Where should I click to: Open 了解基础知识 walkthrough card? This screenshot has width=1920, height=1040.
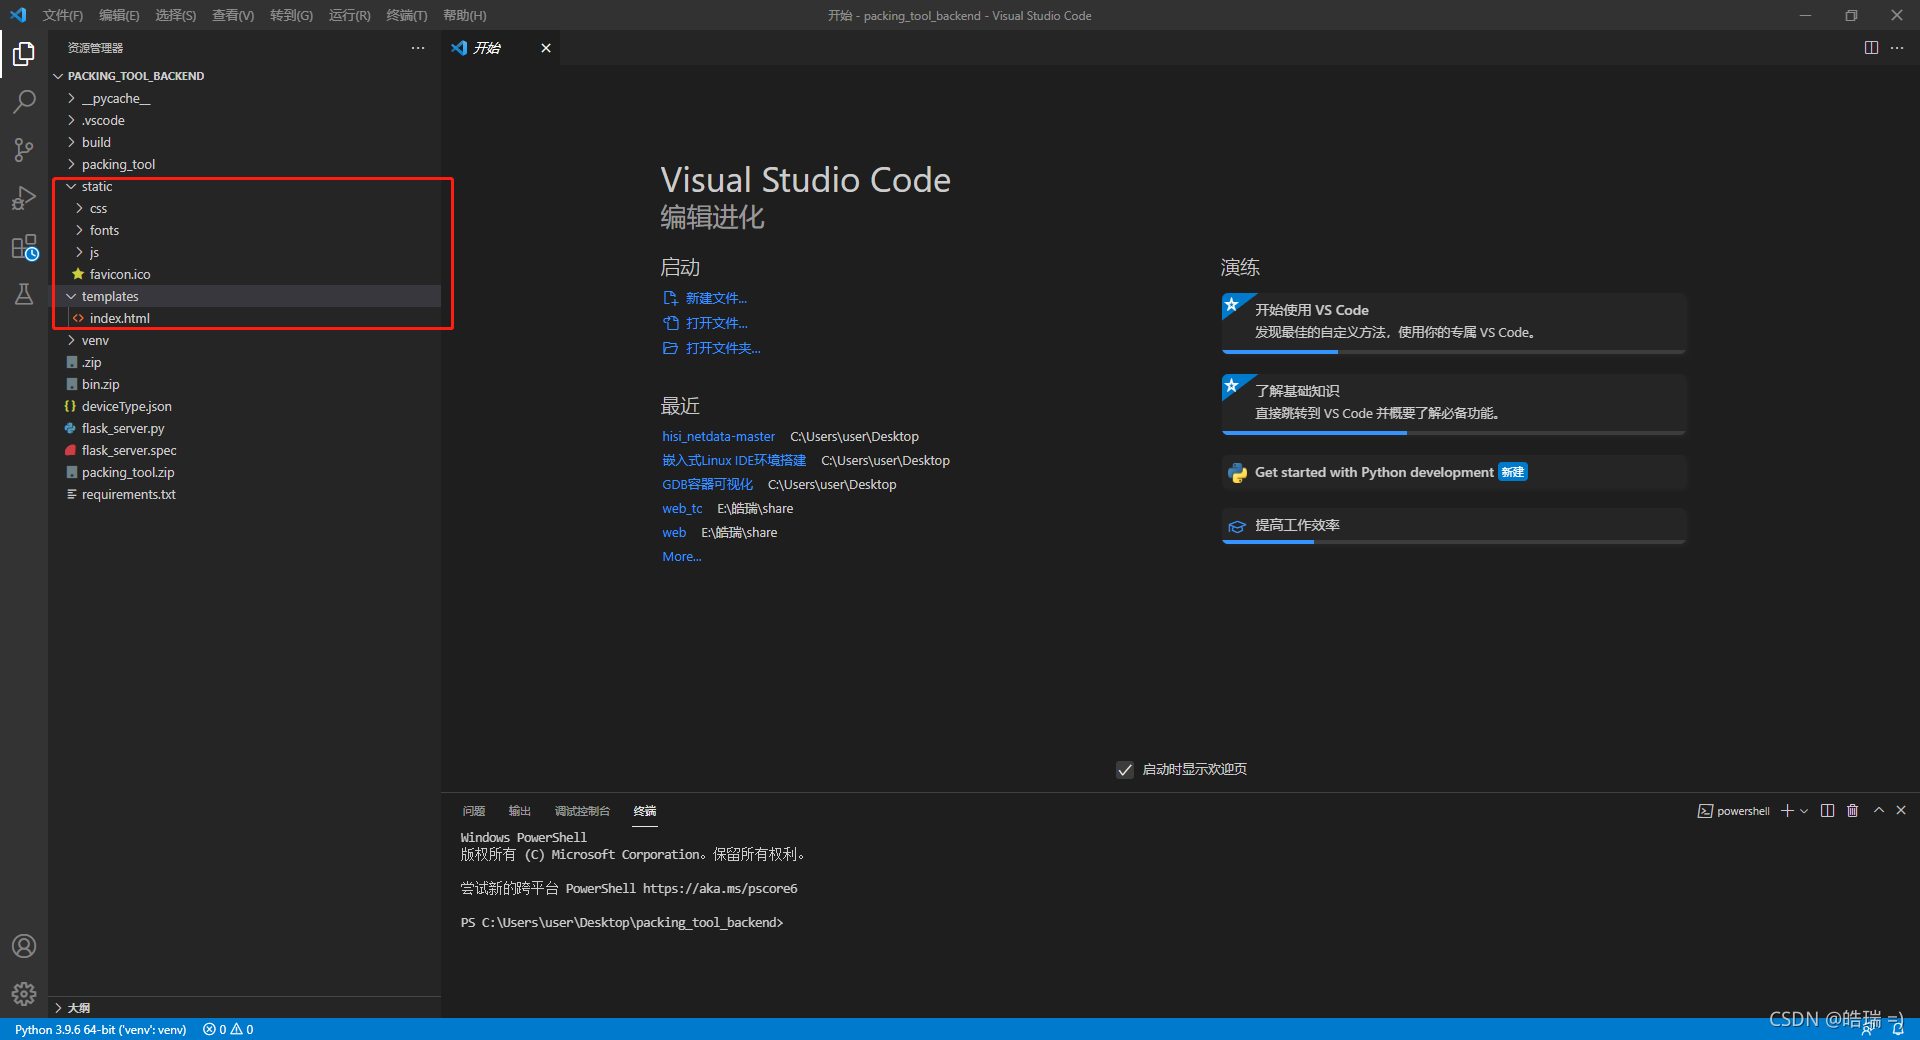tap(1454, 404)
